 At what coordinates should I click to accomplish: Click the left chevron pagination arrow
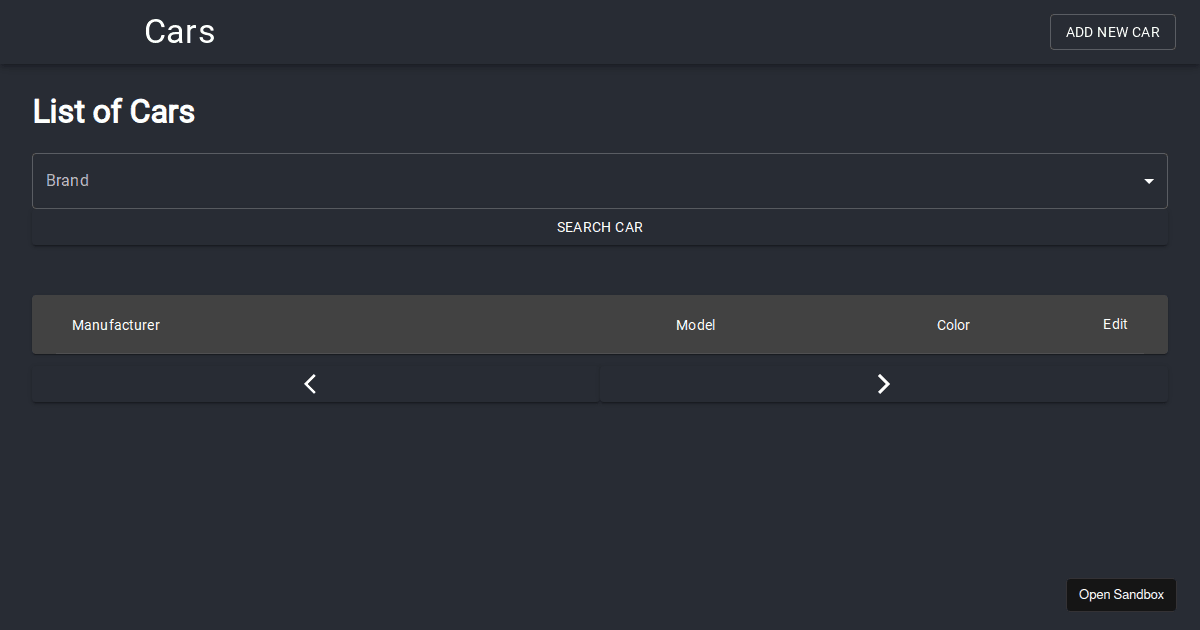point(310,384)
